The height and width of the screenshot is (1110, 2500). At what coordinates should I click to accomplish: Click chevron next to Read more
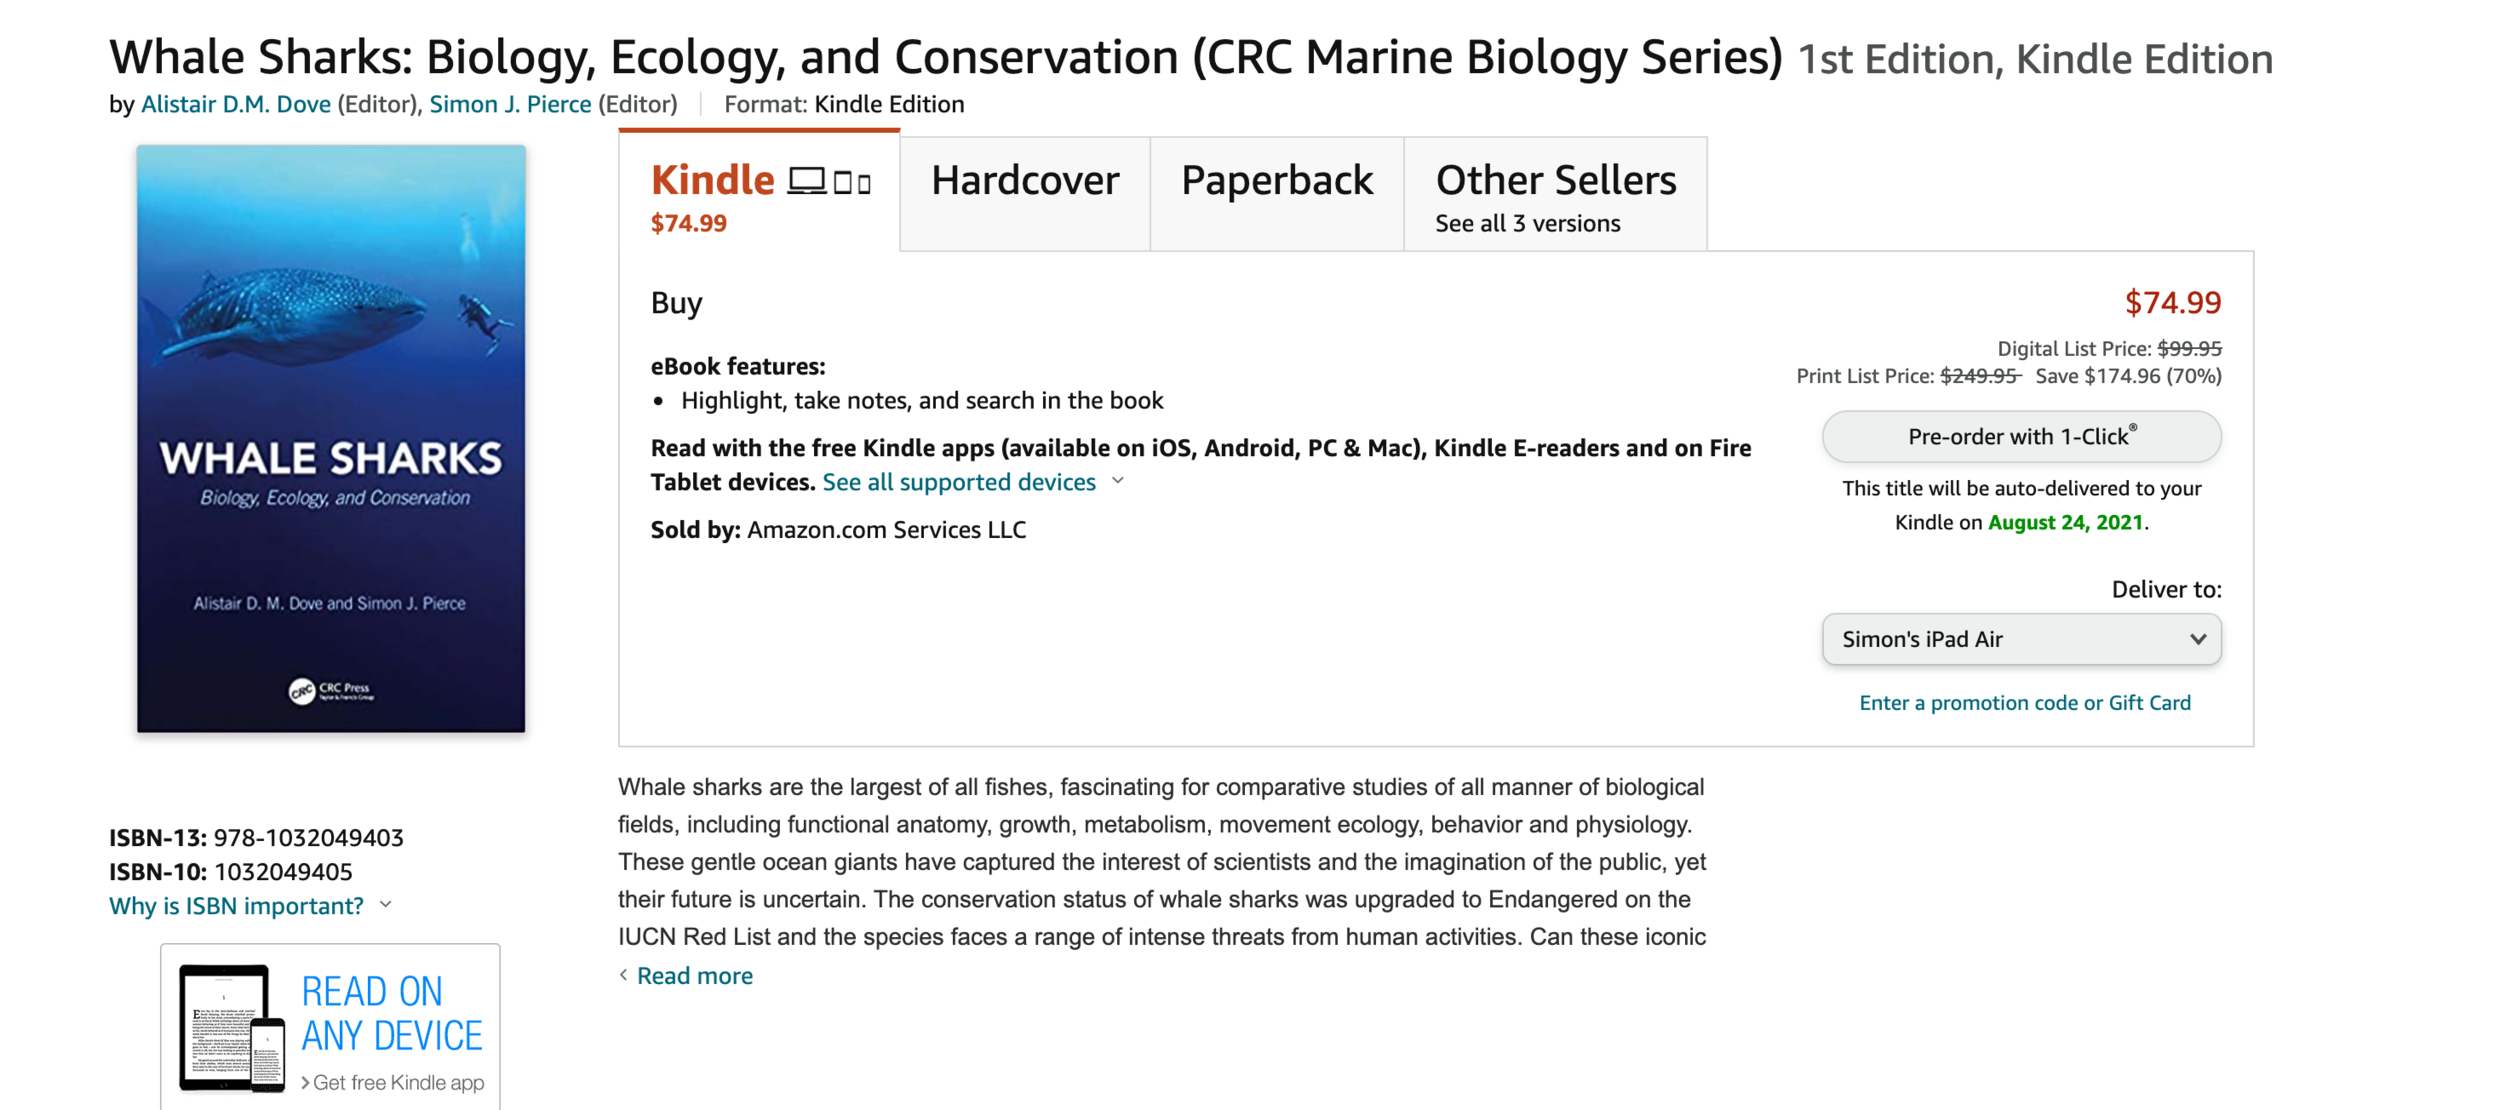coord(623,975)
